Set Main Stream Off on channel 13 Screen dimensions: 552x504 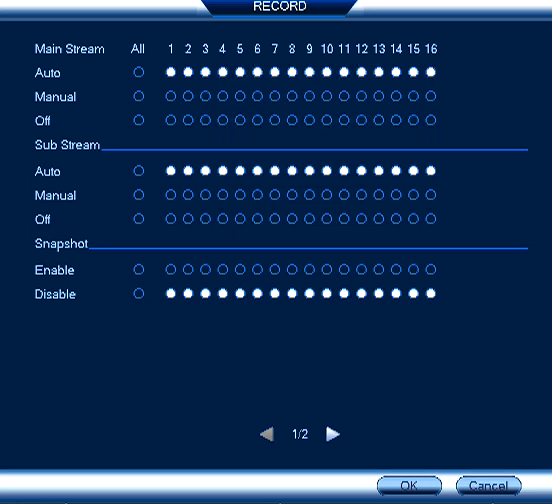point(379,120)
